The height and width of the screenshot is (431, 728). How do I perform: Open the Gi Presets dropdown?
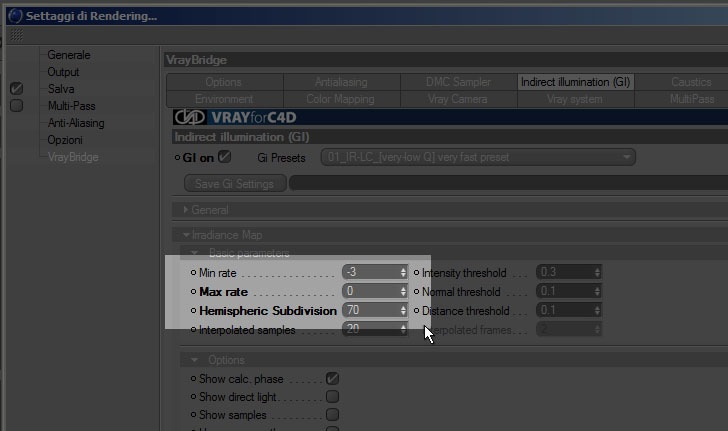pyautogui.click(x=478, y=157)
